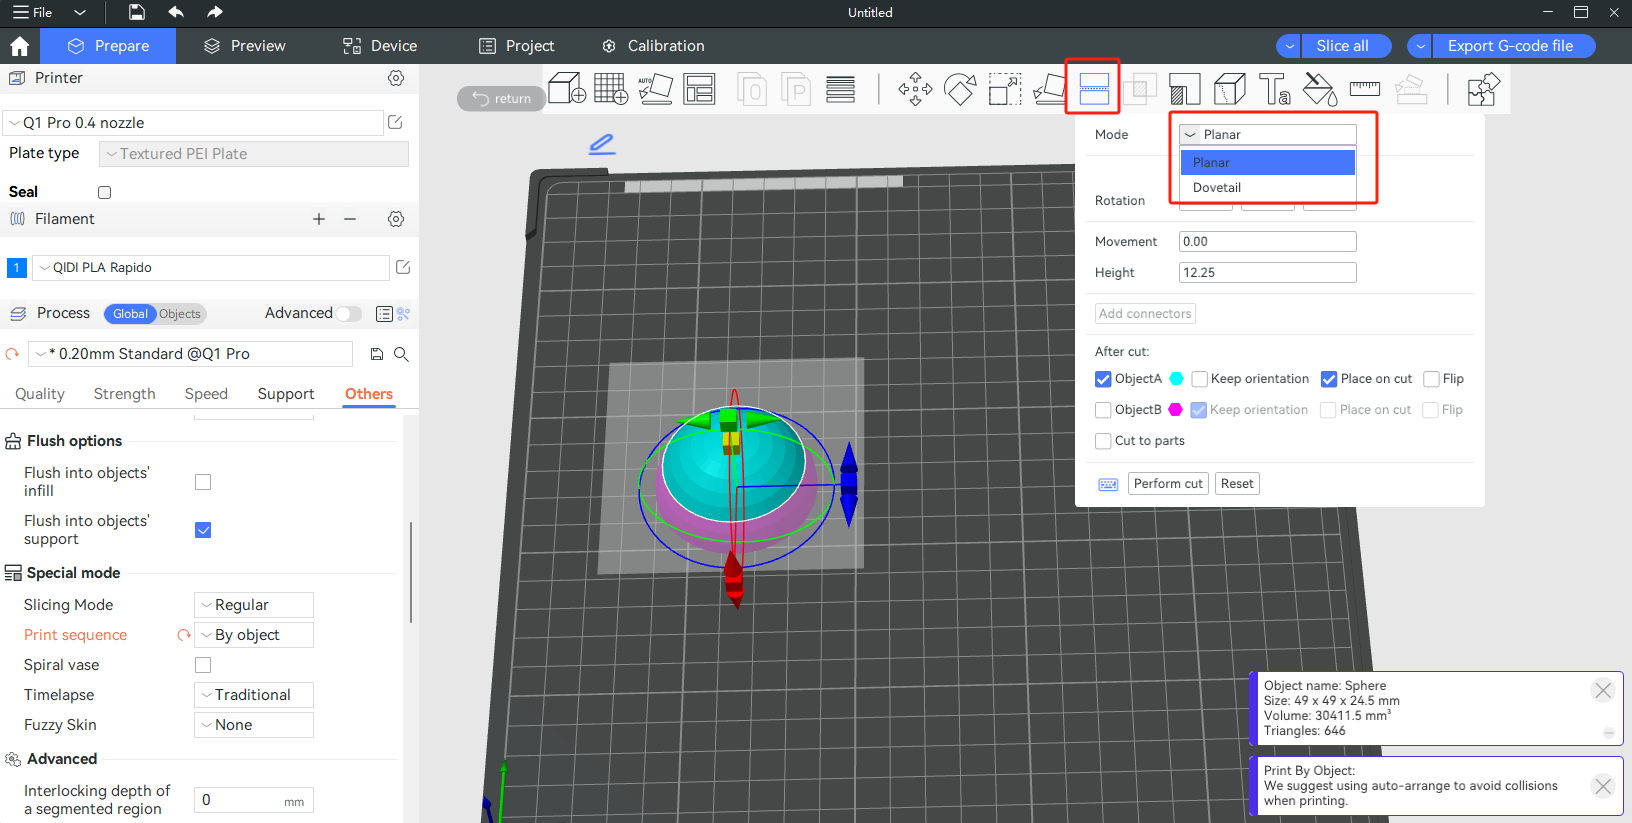
Task: Click the Add object cube icon
Action: (567, 89)
